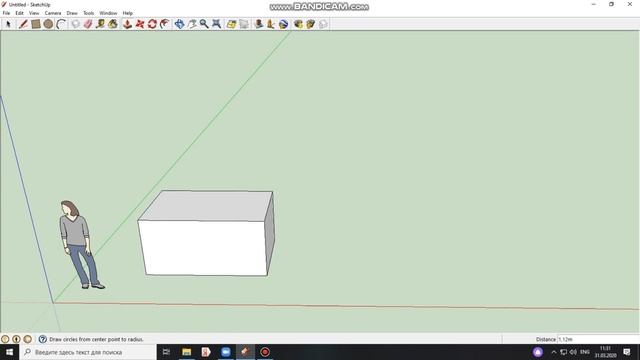Open the Camera menu
The width and height of the screenshot is (640, 360).
(53, 13)
